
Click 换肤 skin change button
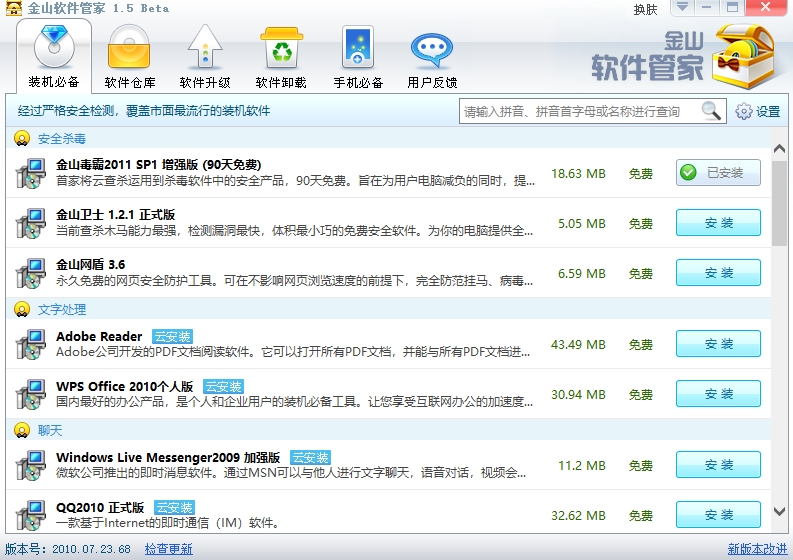(645, 9)
